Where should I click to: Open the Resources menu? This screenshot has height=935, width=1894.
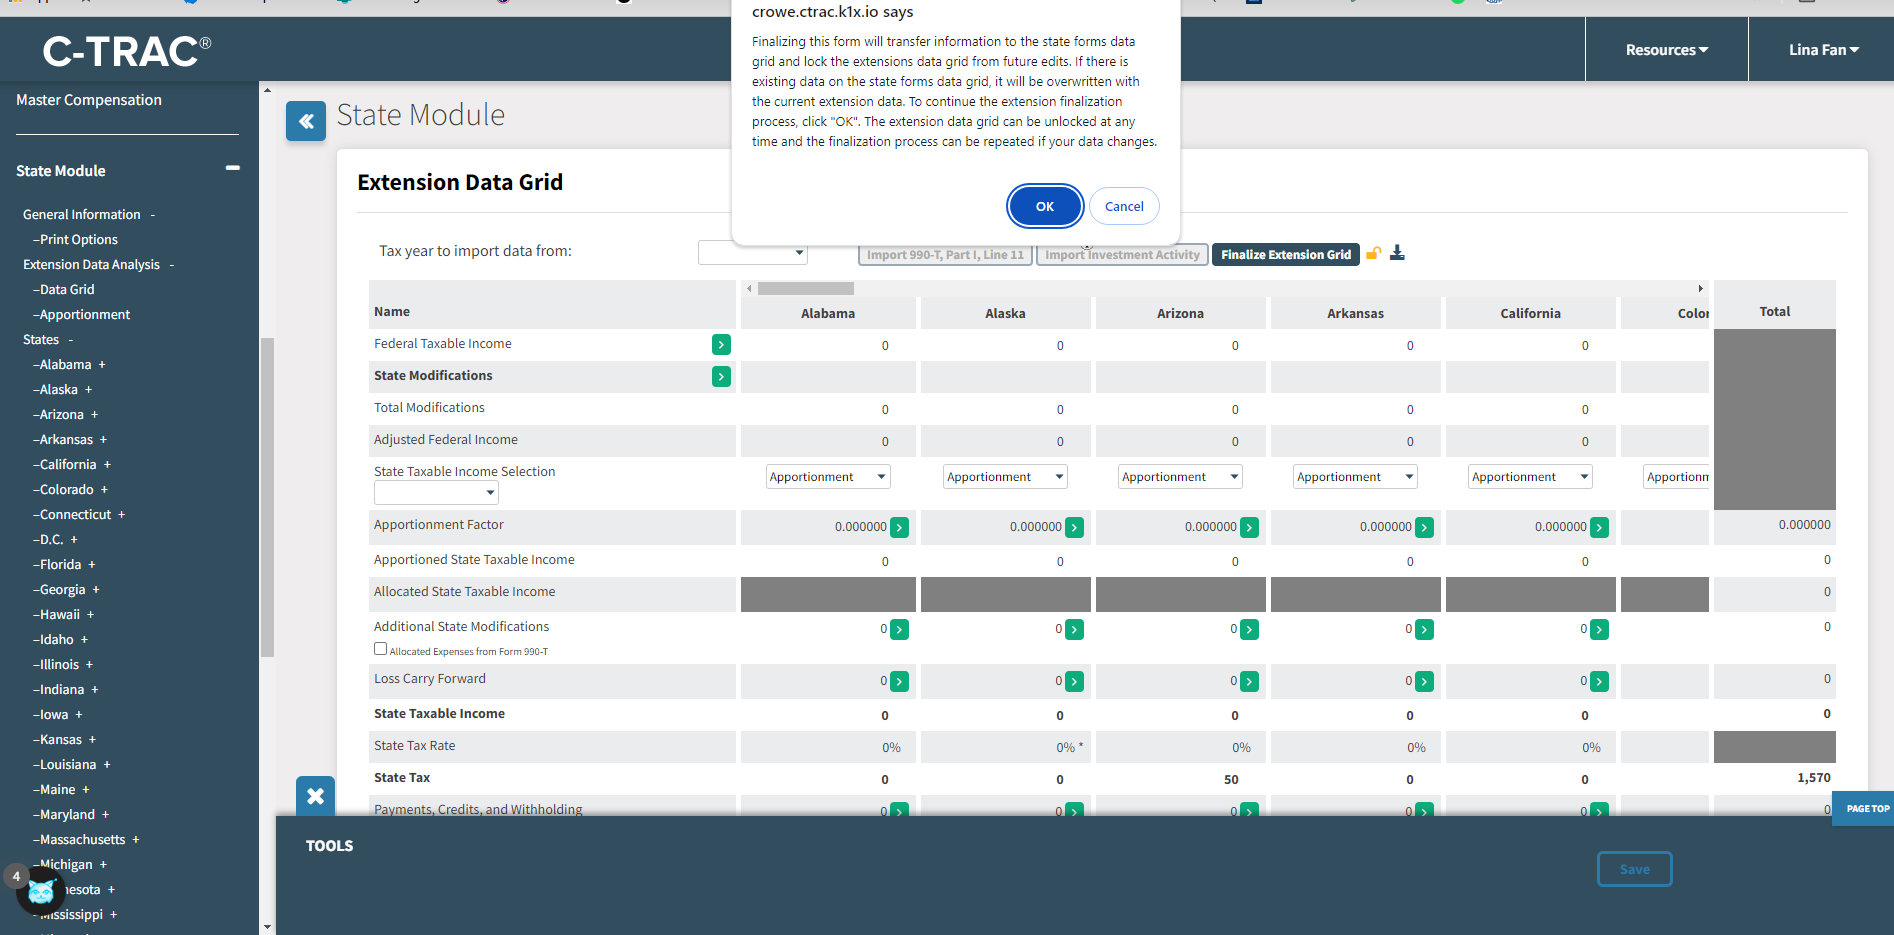pyautogui.click(x=1666, y=50)
